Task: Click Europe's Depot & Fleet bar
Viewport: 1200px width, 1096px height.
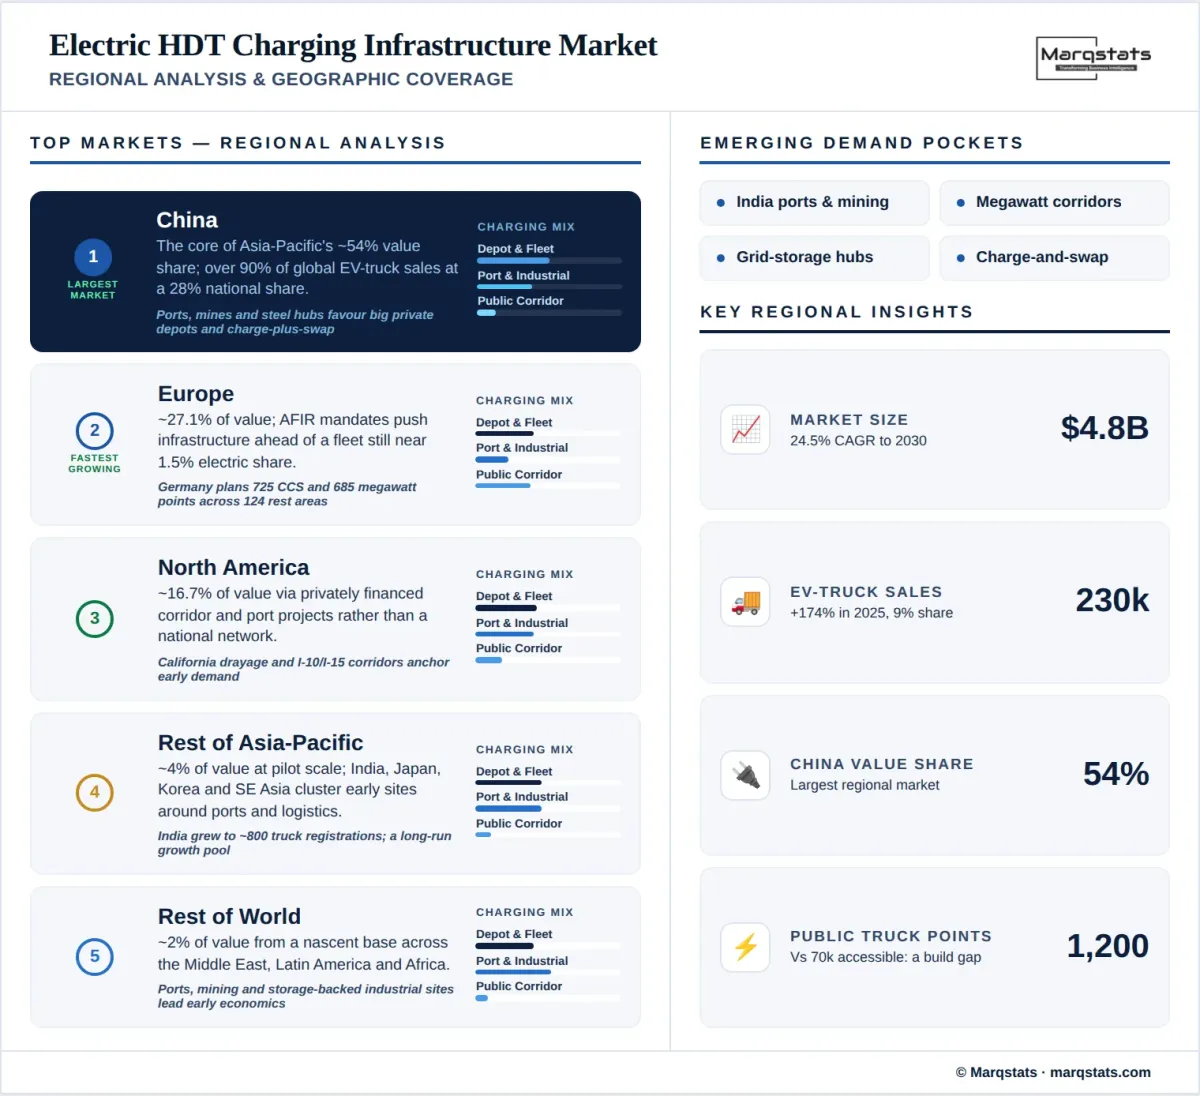Action: (548, 434)
